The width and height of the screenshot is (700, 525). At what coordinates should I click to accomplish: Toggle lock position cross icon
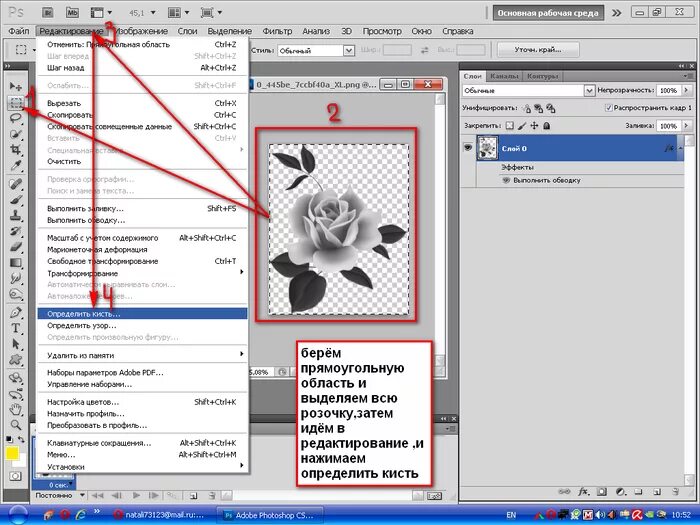tap(534, 126)
